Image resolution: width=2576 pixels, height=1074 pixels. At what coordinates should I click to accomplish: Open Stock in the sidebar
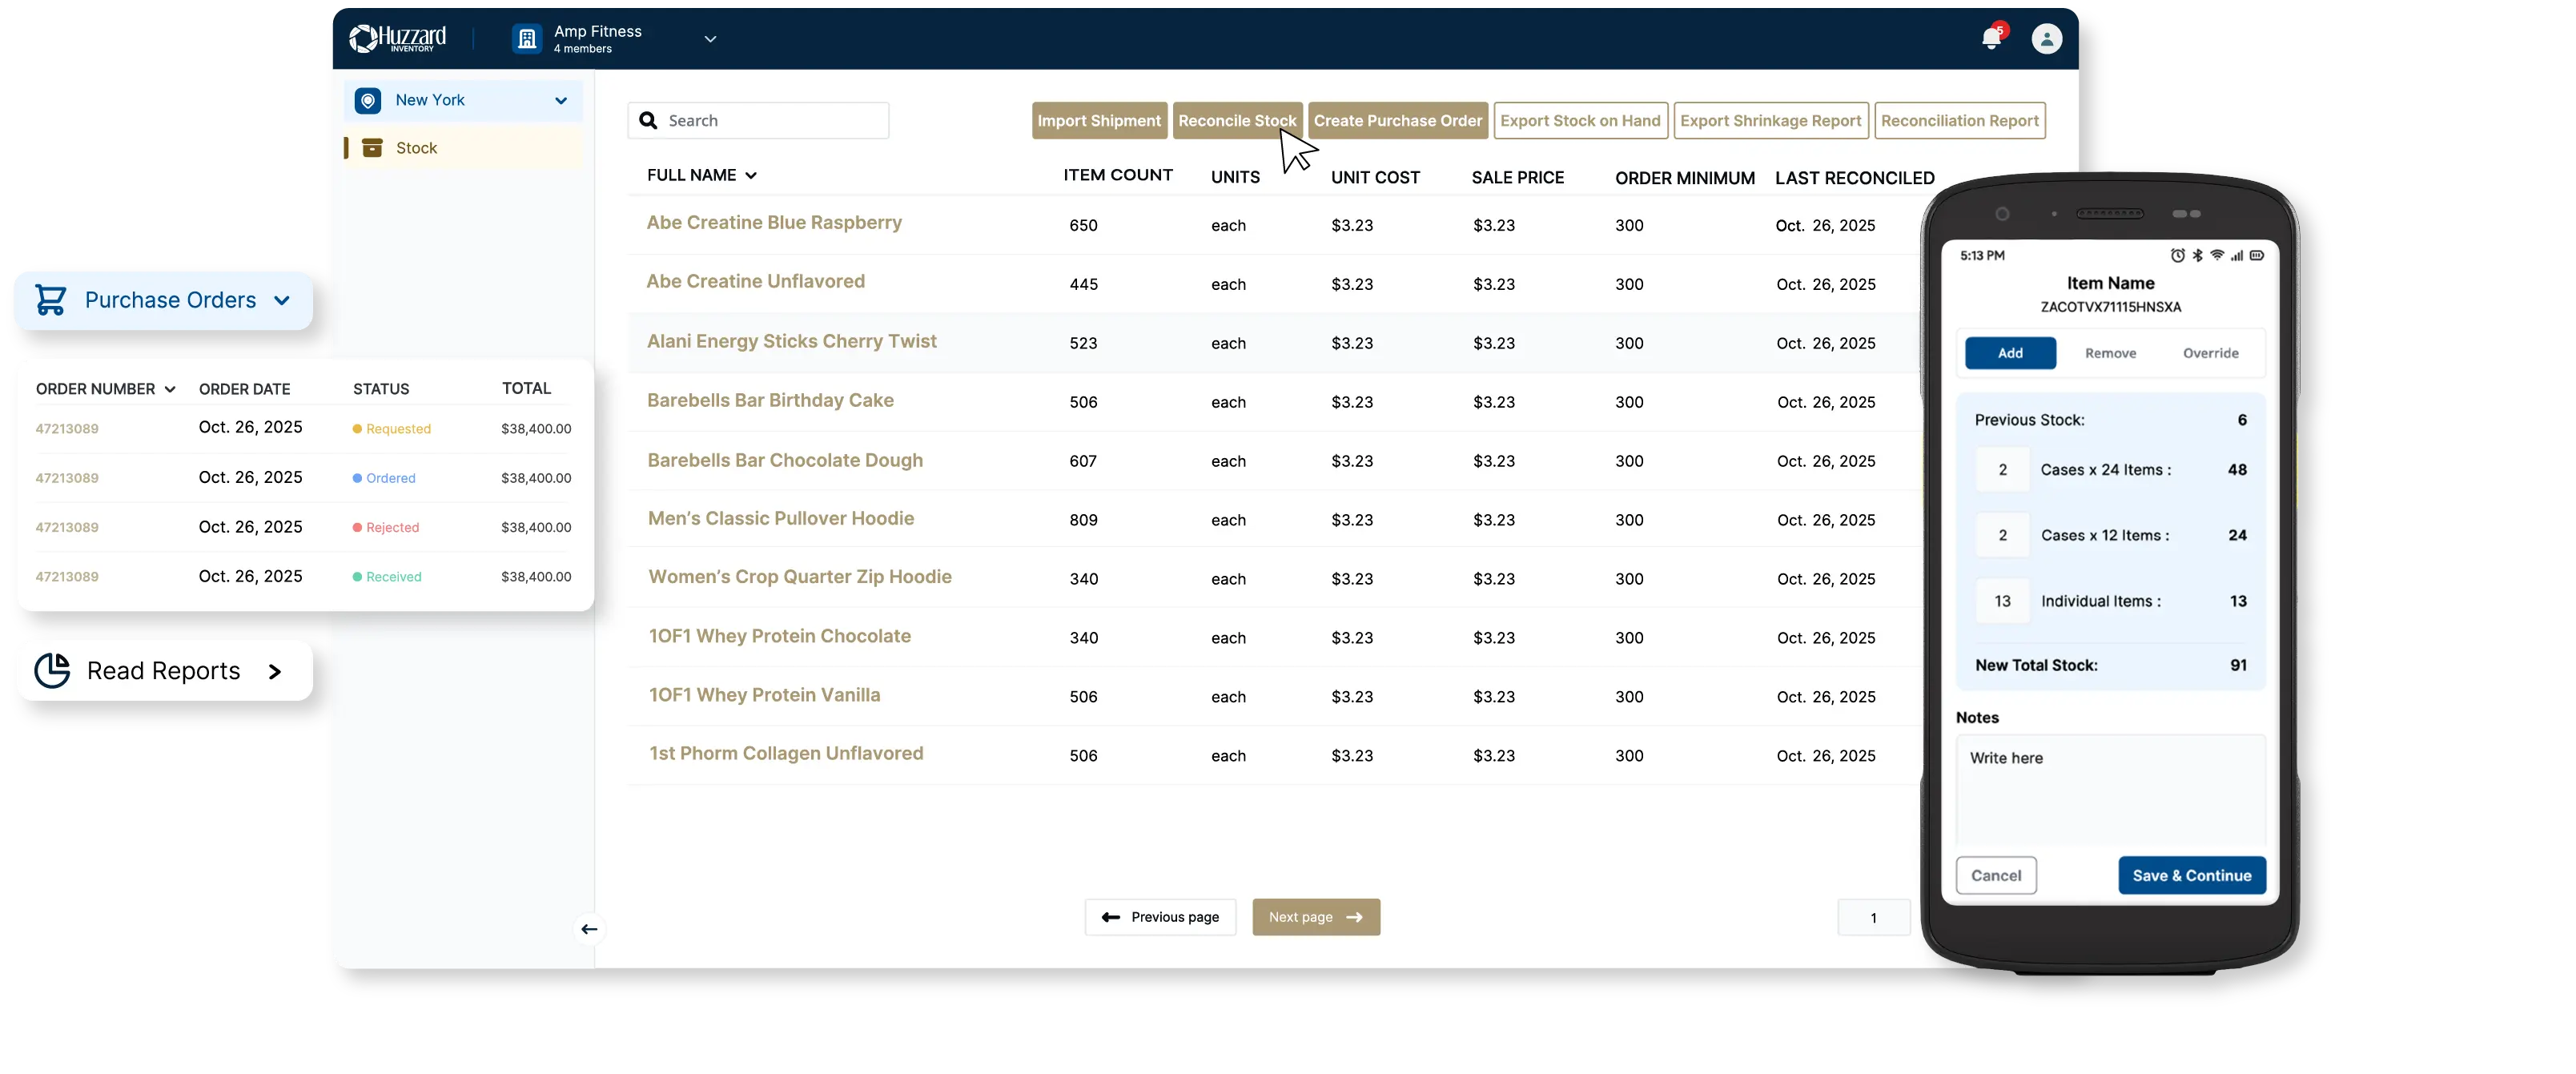pos(464,148)
